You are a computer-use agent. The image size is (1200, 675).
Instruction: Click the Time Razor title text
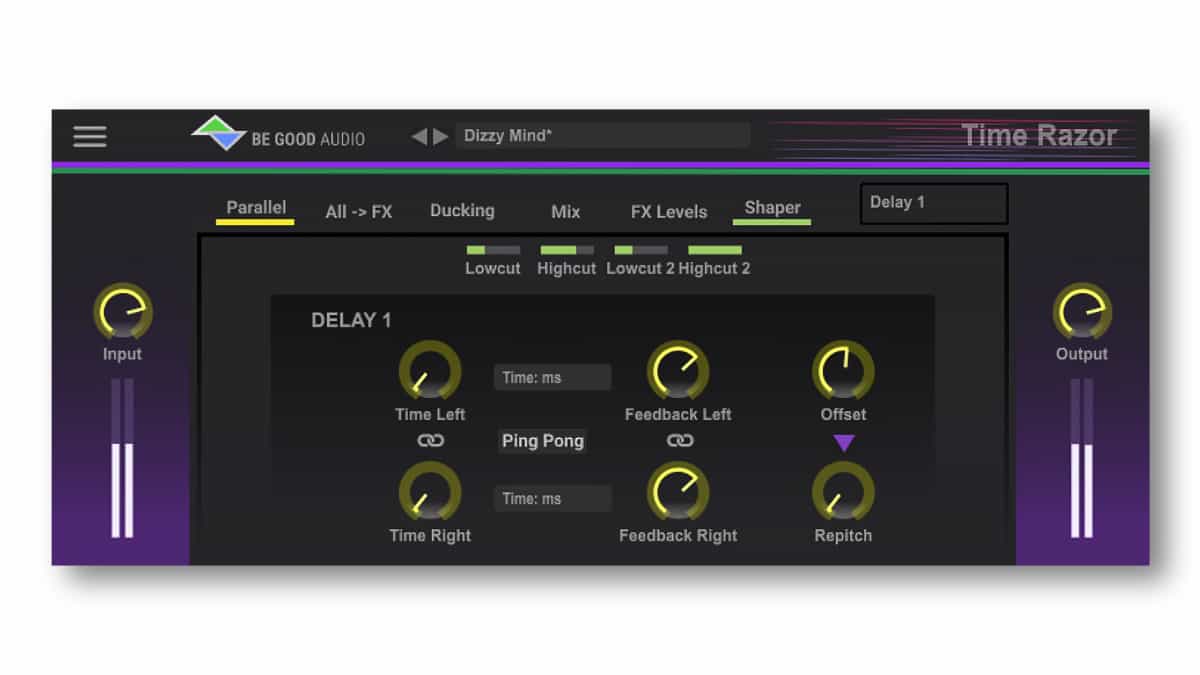[x=1039, y=136]
